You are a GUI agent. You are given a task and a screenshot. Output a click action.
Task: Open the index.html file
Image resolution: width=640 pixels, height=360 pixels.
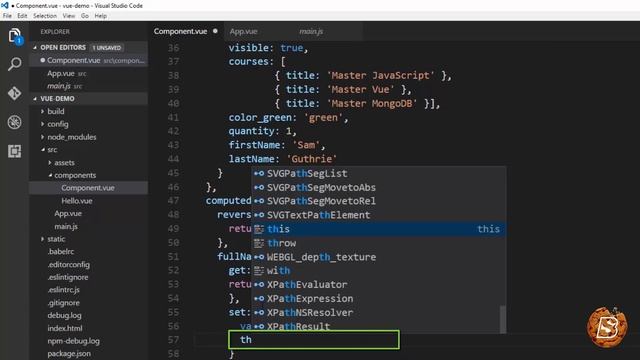[x=64, y=328]
